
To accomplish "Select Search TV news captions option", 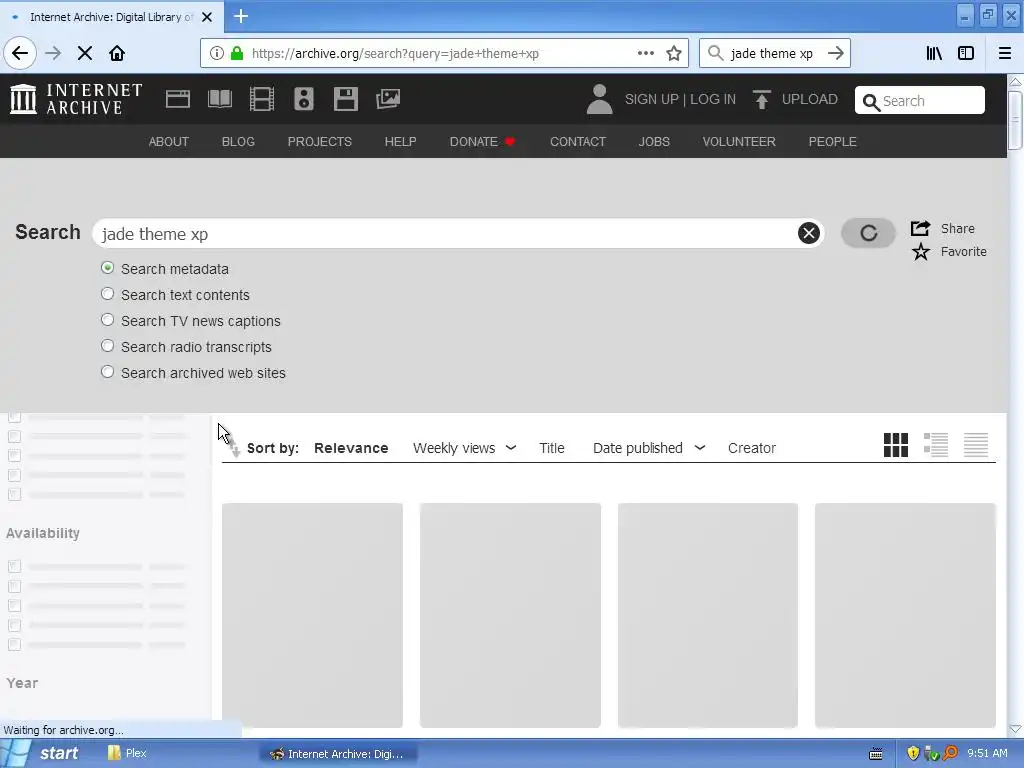I will [107, 320].
